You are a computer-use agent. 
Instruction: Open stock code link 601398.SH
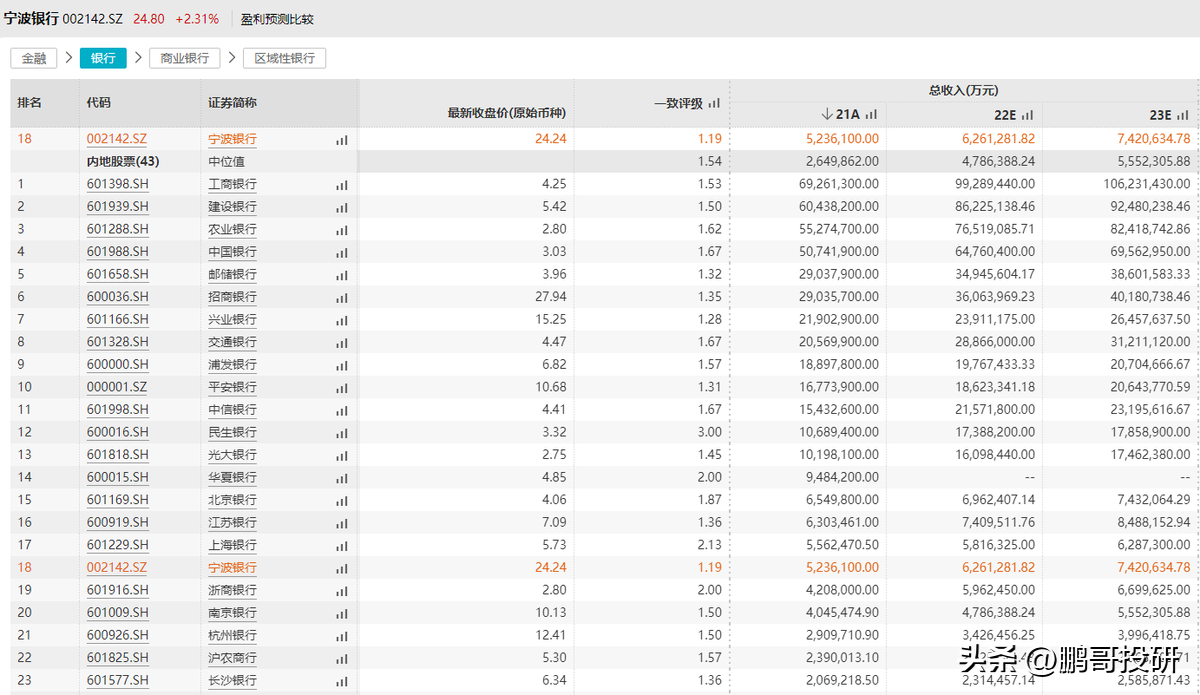tap(117, 185)
